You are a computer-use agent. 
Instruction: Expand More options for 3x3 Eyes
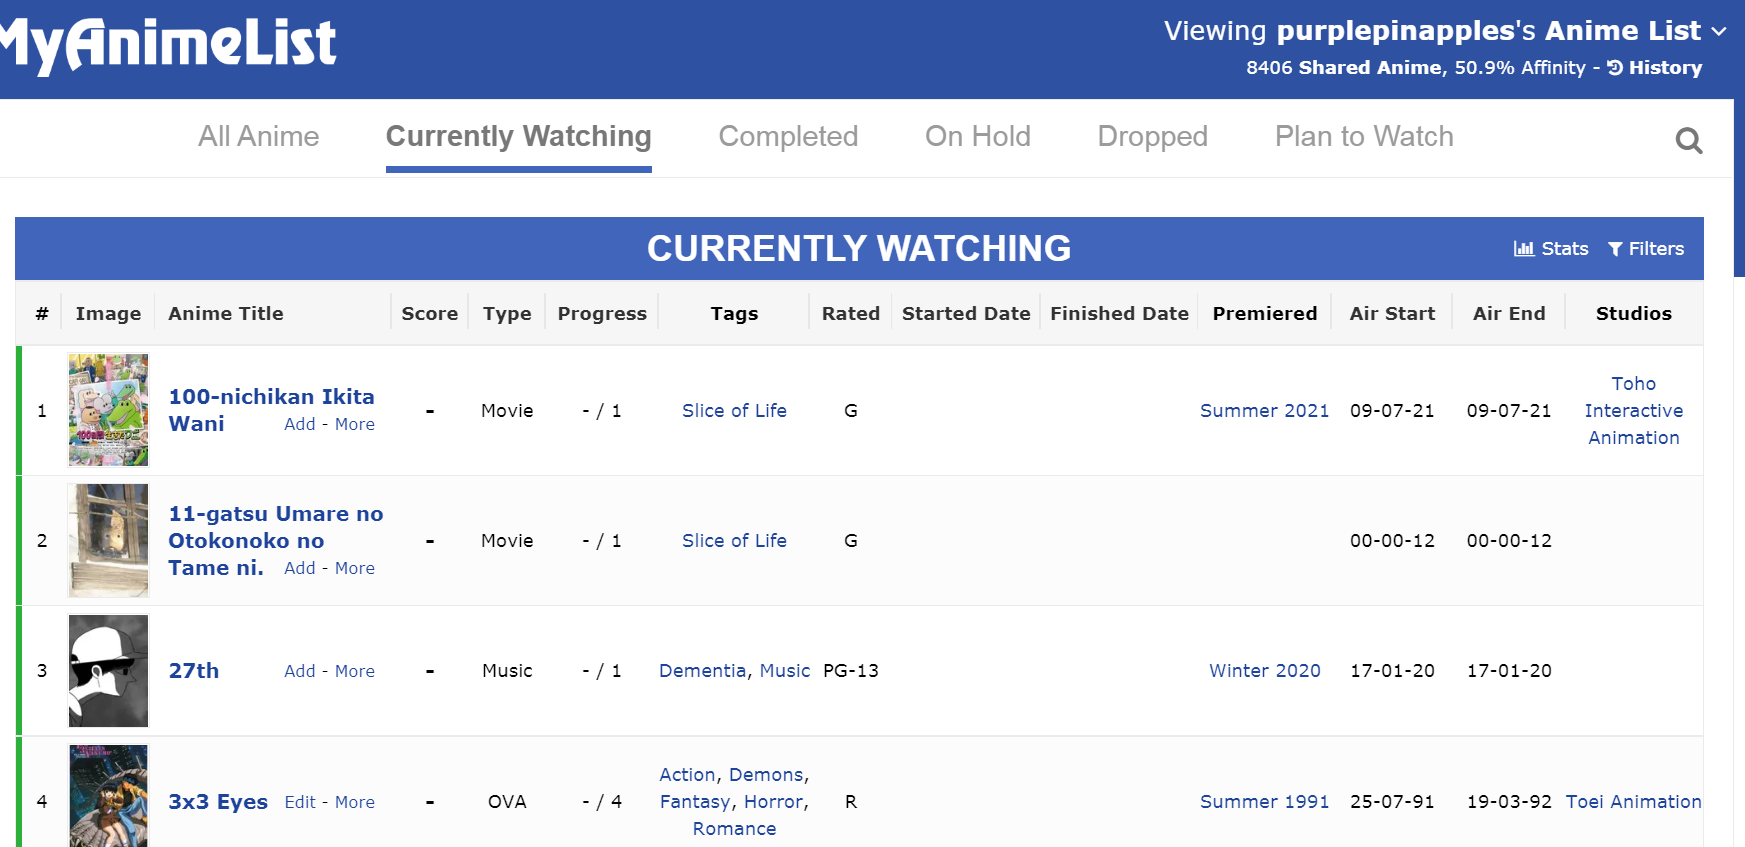point(355,802)
